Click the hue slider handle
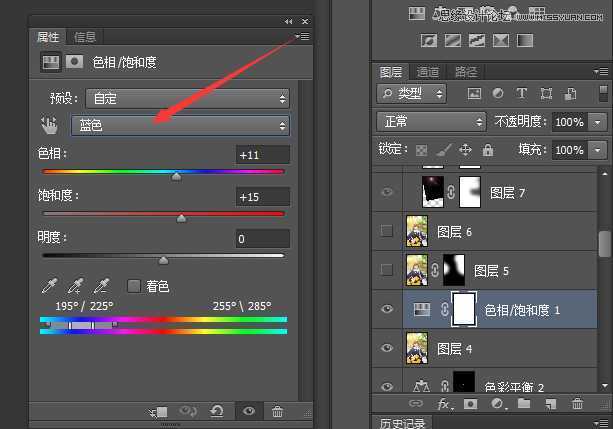 pos(177,176)
